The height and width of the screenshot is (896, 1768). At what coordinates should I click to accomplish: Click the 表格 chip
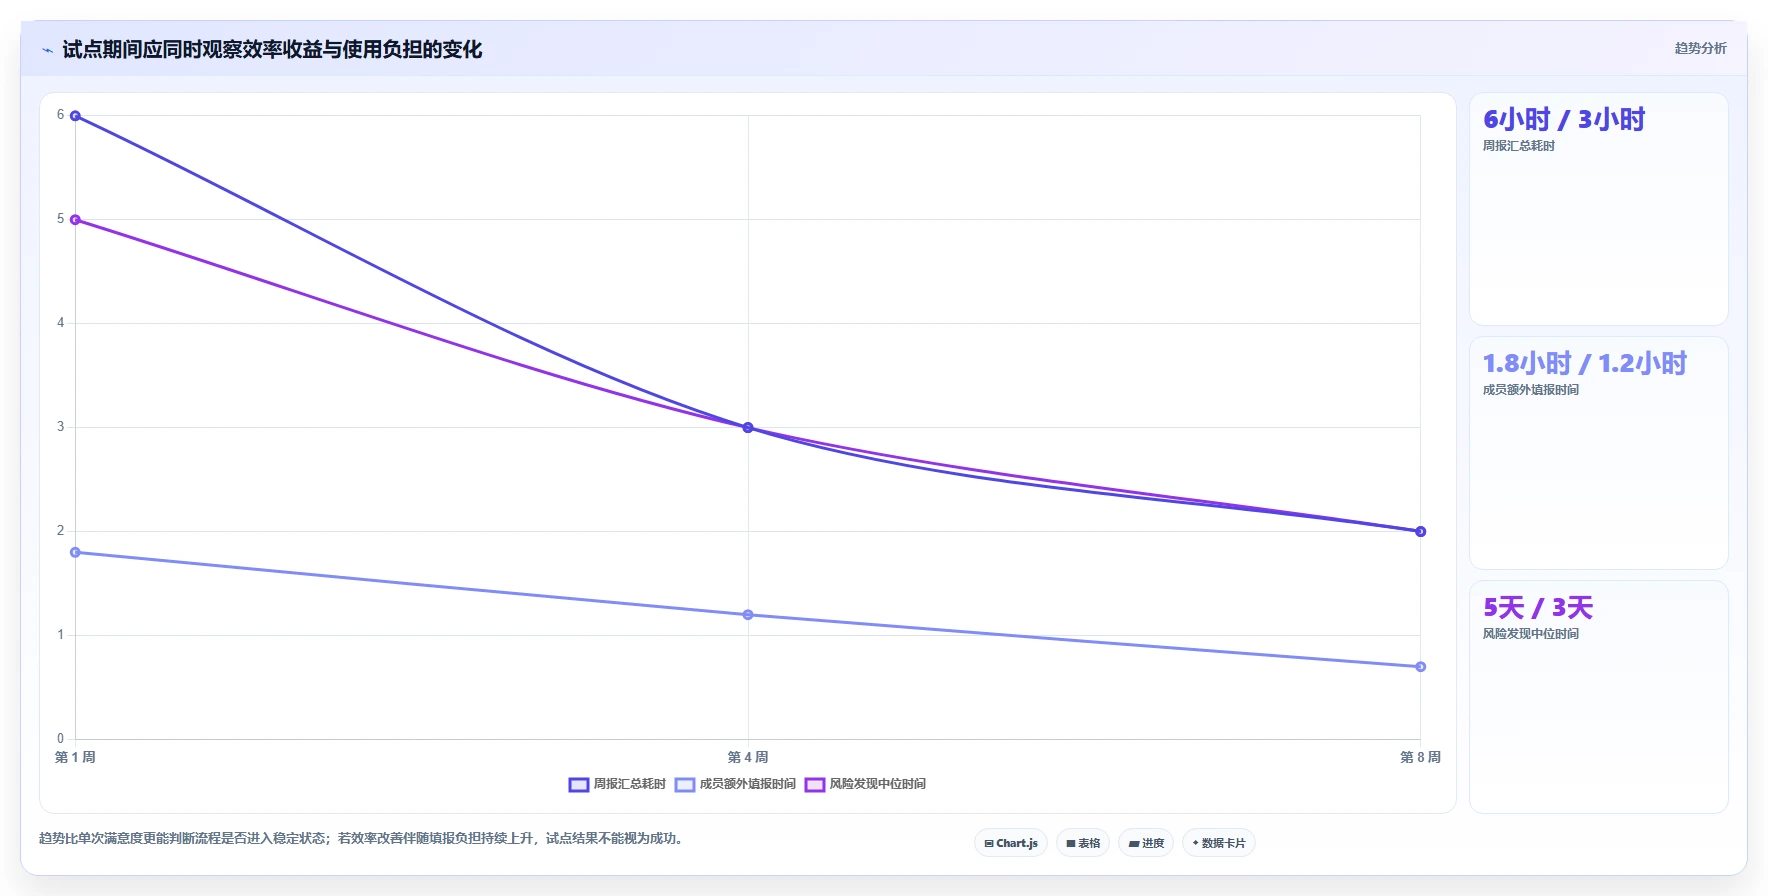[1083, 843]
